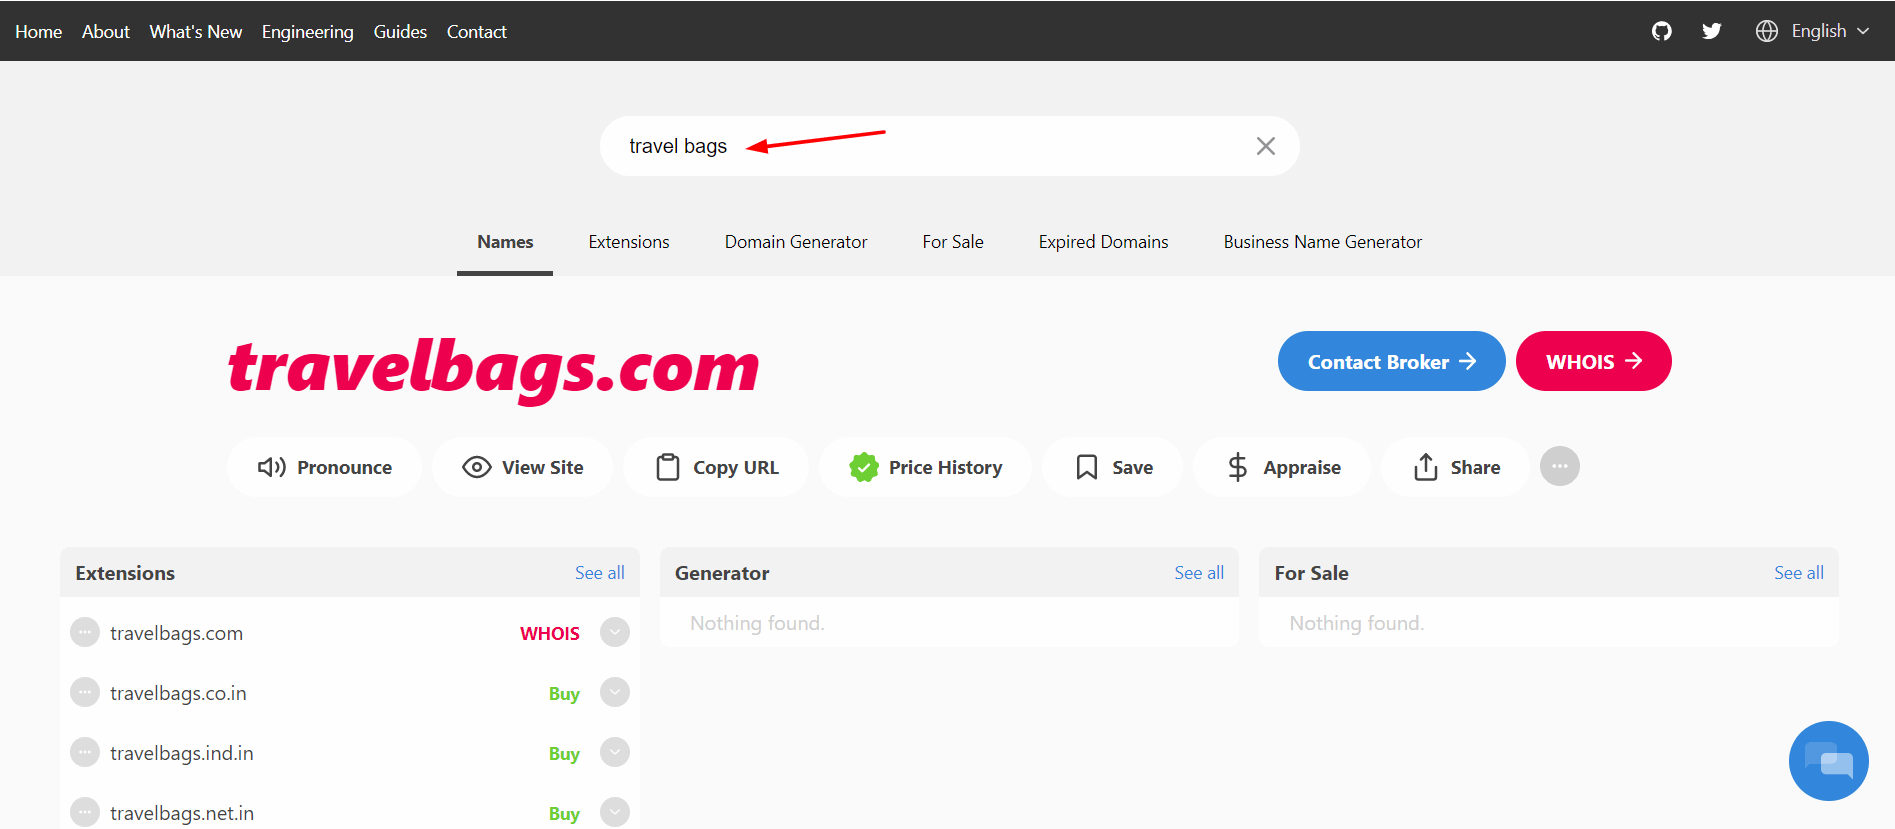Expand the travelbags.co.in row chevron
The height and width of the screenshot is (829, 1895).
point(615,692)
